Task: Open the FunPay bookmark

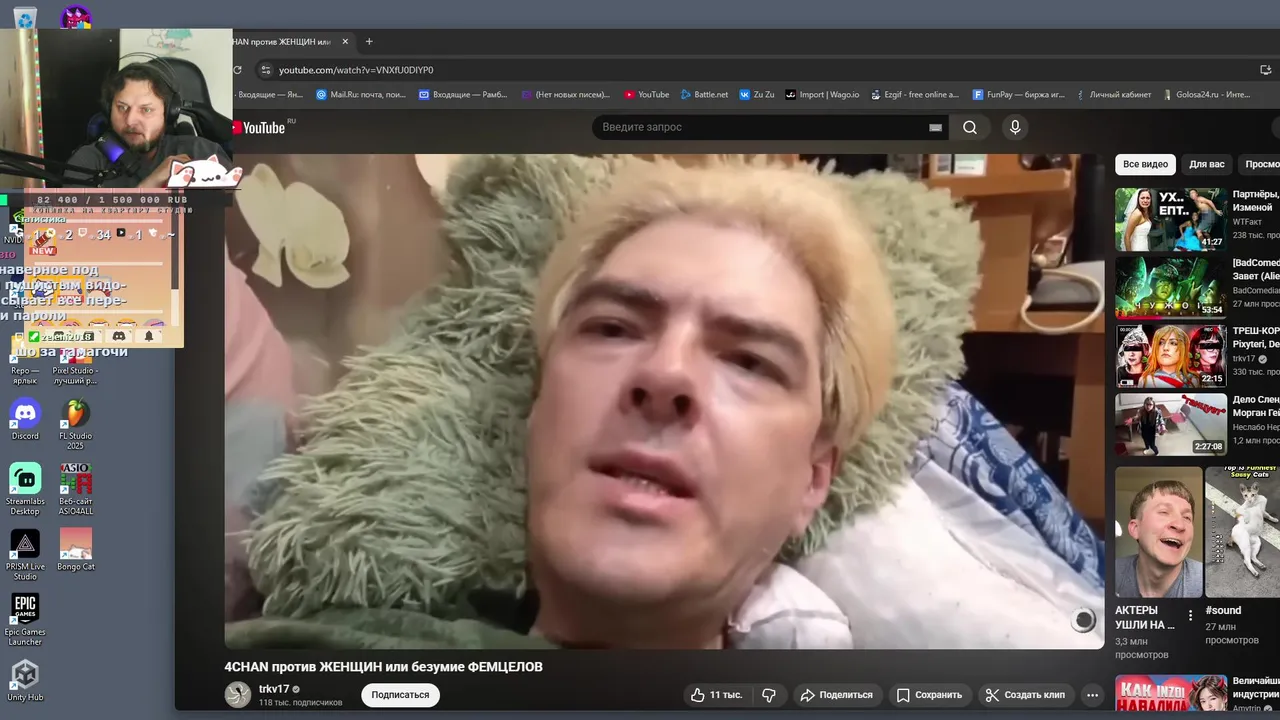Action: coord(1019,95)
